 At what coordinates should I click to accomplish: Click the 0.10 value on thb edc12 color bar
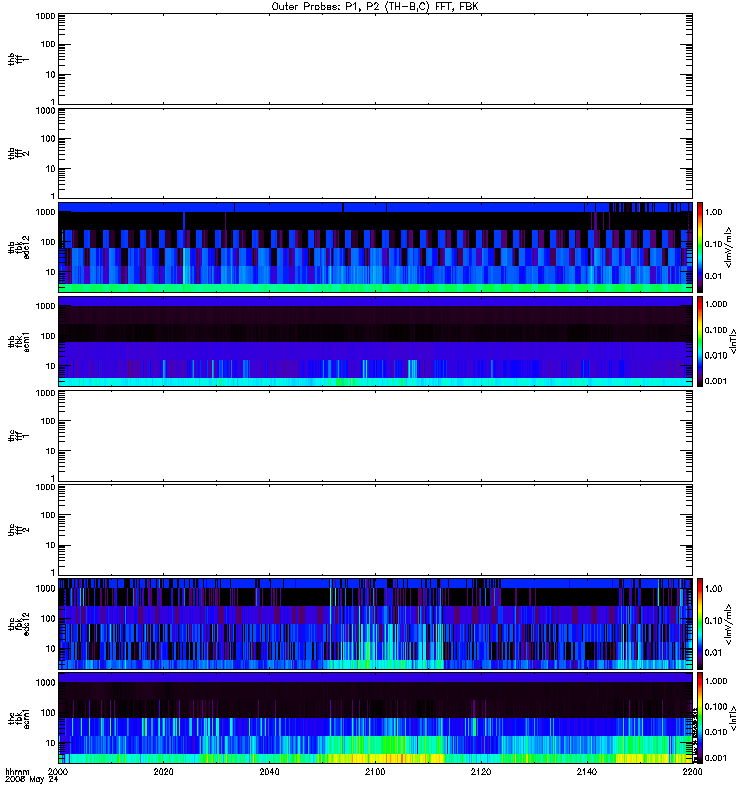713,244
